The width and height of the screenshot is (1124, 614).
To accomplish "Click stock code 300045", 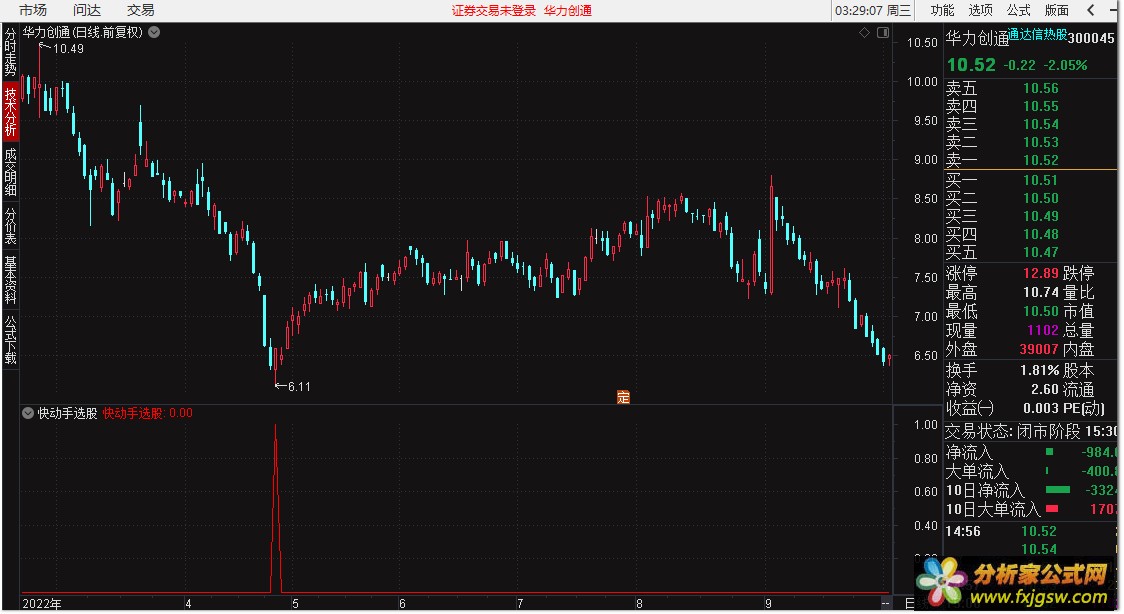I will 1091,38.
